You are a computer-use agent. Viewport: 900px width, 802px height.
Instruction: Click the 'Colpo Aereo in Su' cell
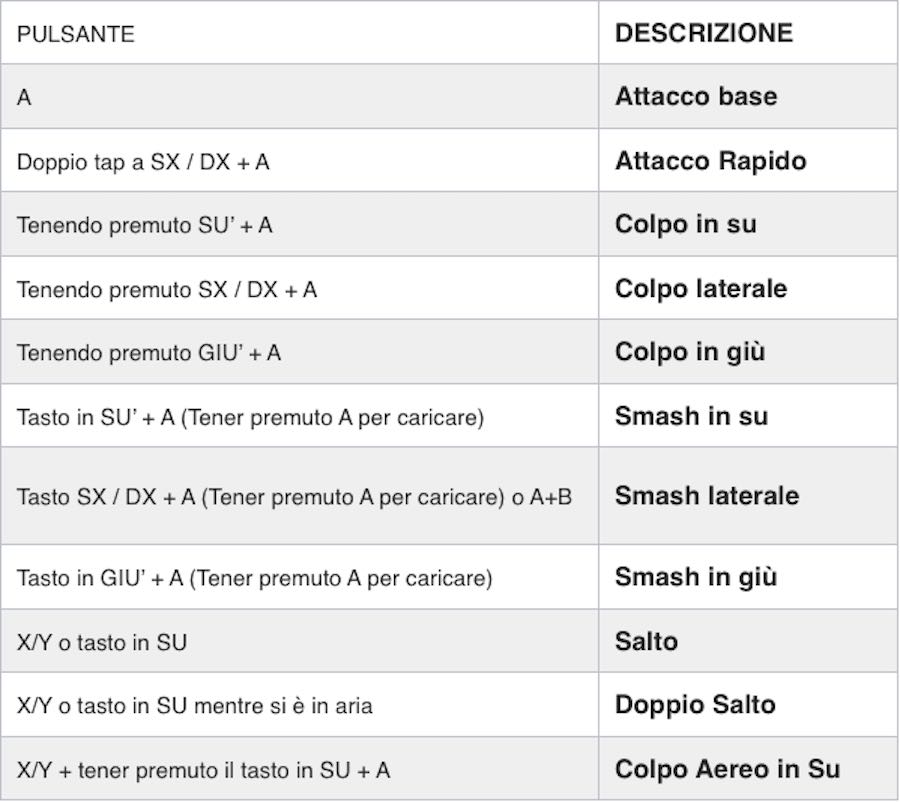pyautogui.click(x=748, y=769)
